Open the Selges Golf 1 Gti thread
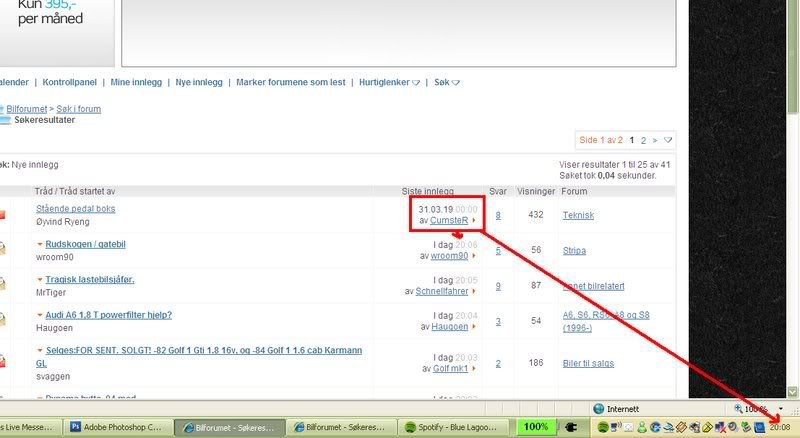Viewport: 800px width, 438px height. tap(199, 357)
